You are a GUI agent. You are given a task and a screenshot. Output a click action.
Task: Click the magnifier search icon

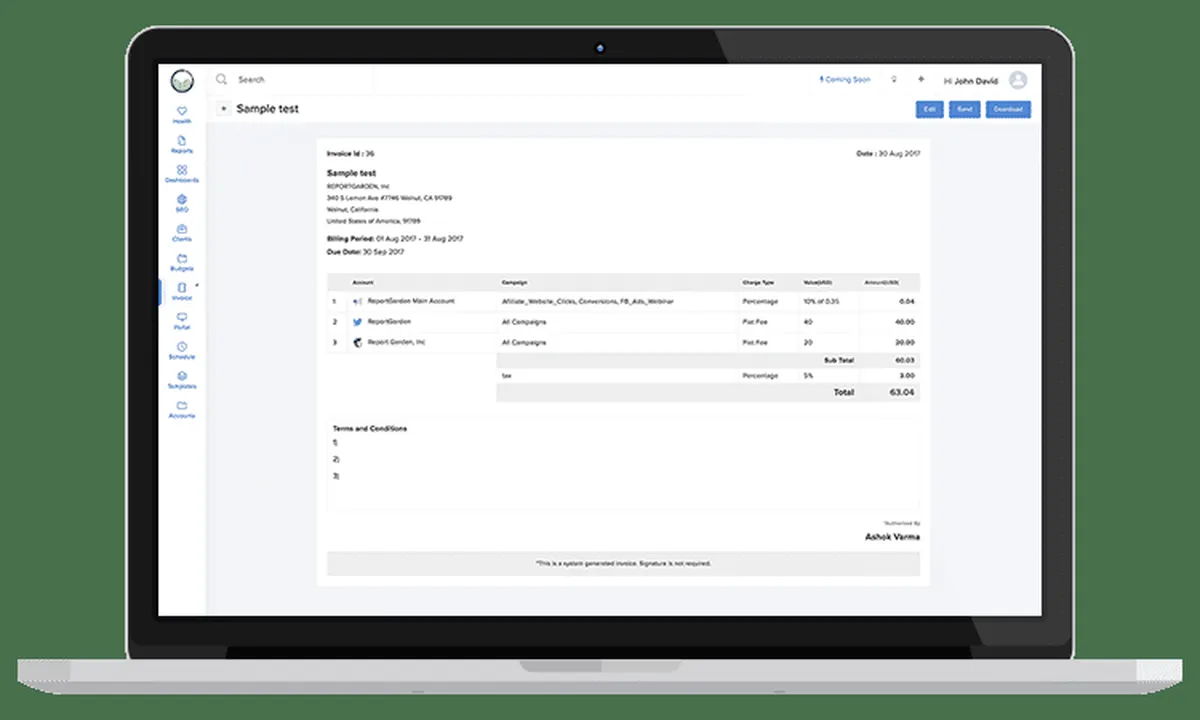[x=222, y=79]
